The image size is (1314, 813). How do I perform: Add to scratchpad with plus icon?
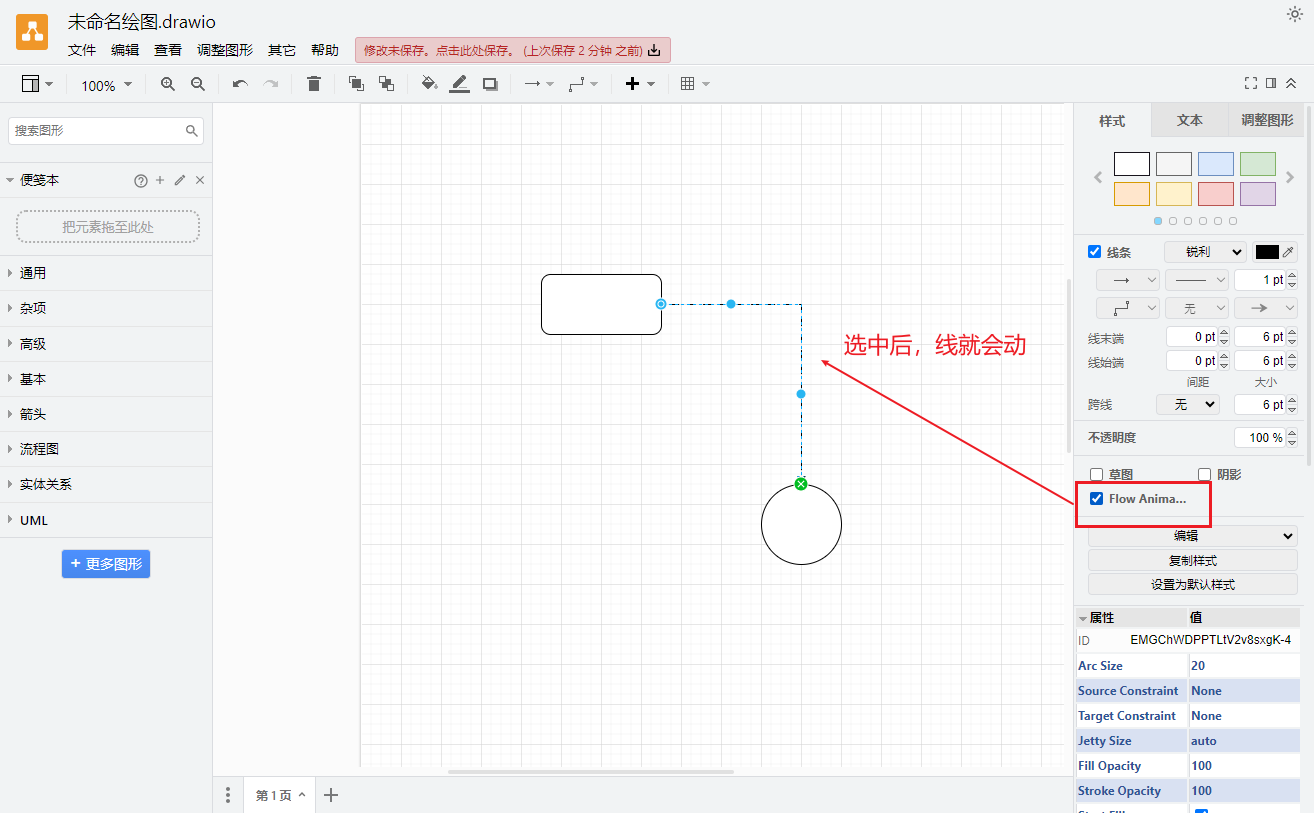click(160, 180)
